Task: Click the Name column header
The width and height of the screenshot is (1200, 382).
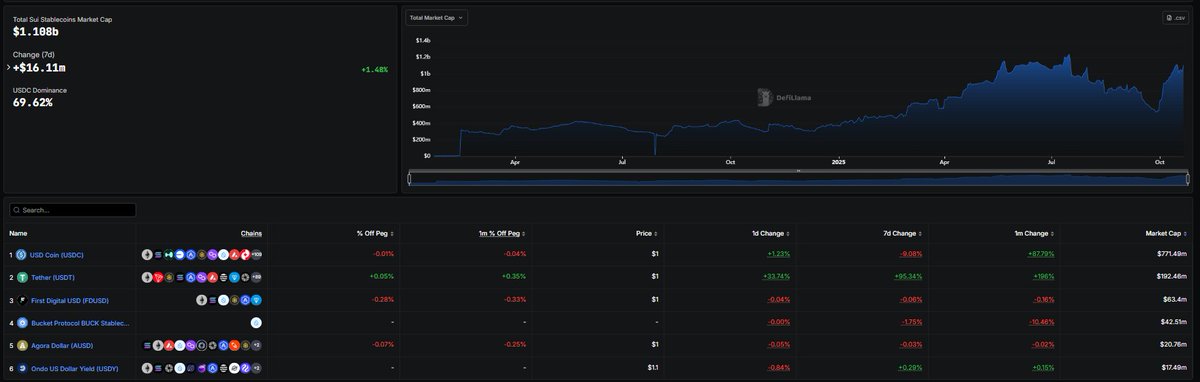Action: click(x=18, y=233)
